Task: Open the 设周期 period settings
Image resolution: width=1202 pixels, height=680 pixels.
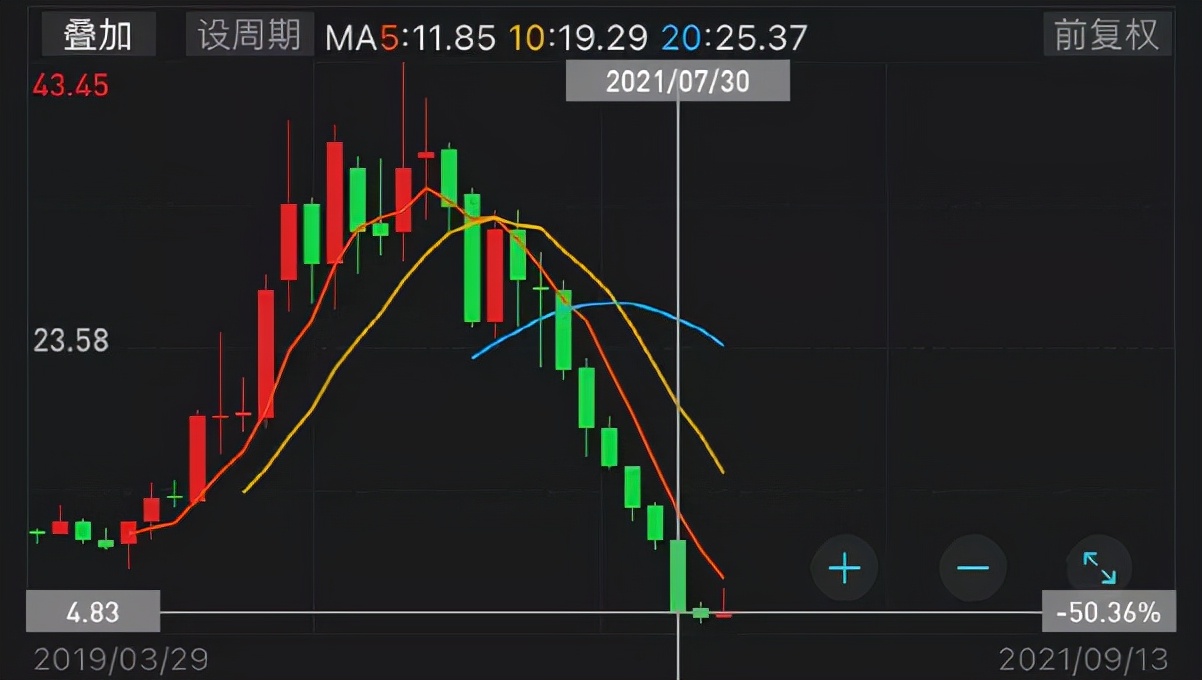Action: click(x=249, y=36)
